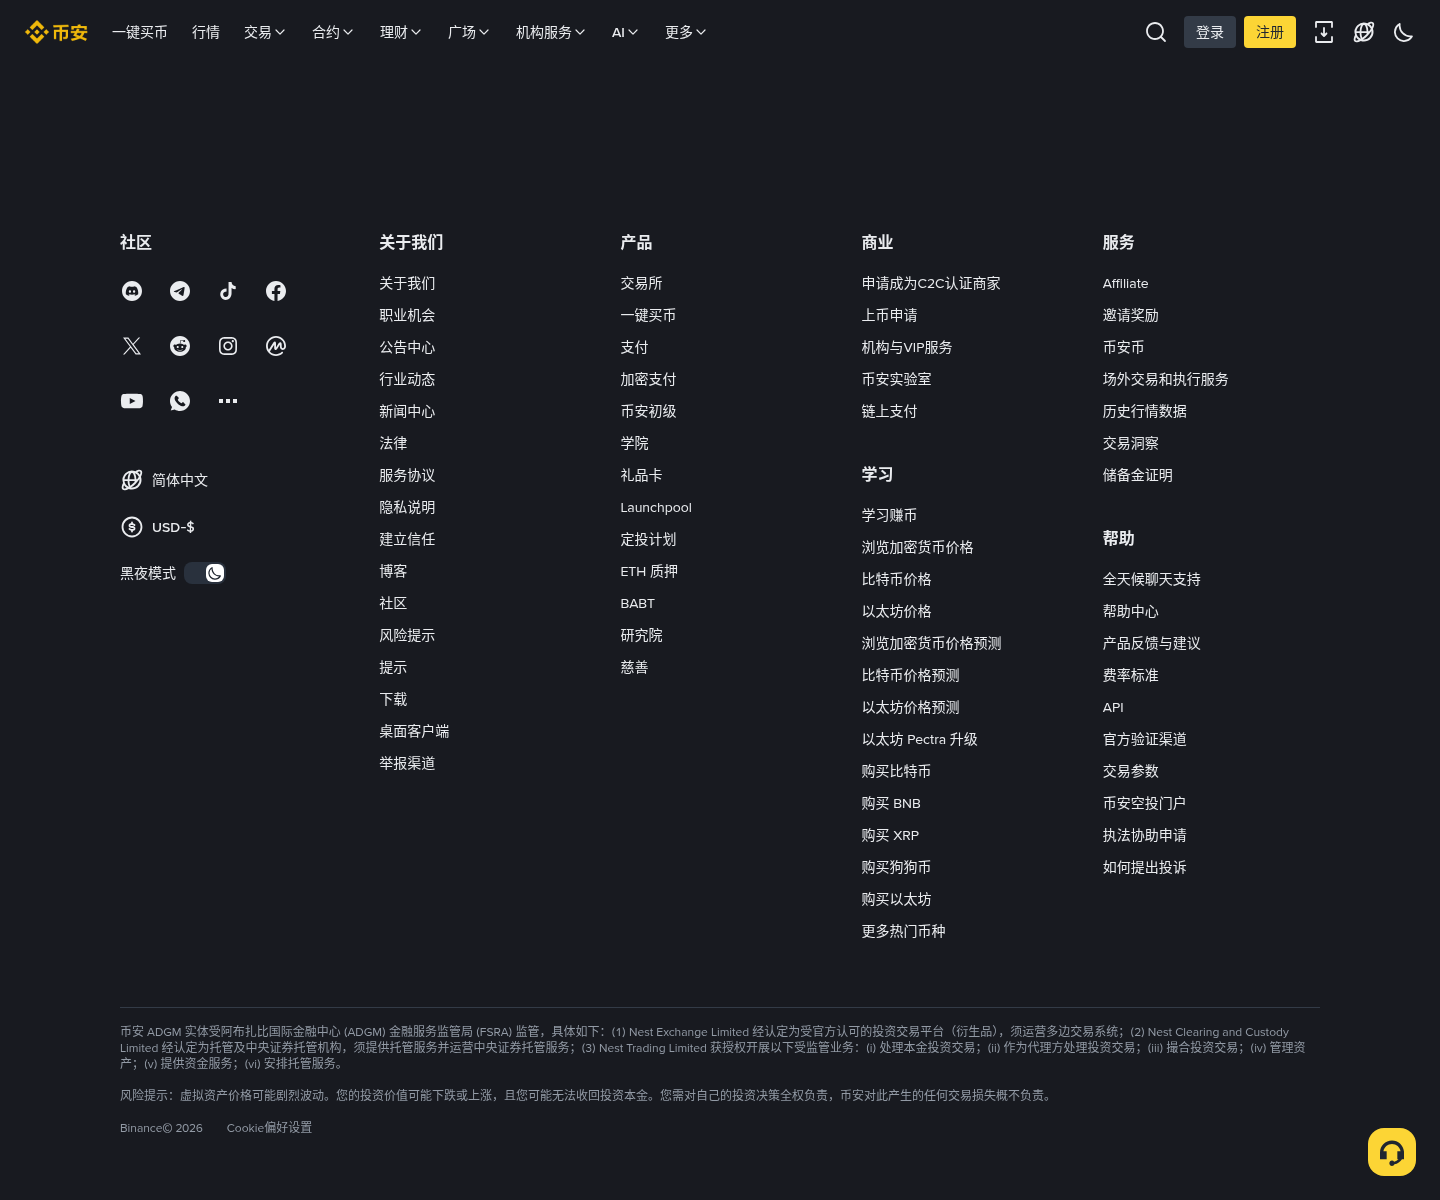
Task: Open language globe icon in header
Action: [1364, 32]
